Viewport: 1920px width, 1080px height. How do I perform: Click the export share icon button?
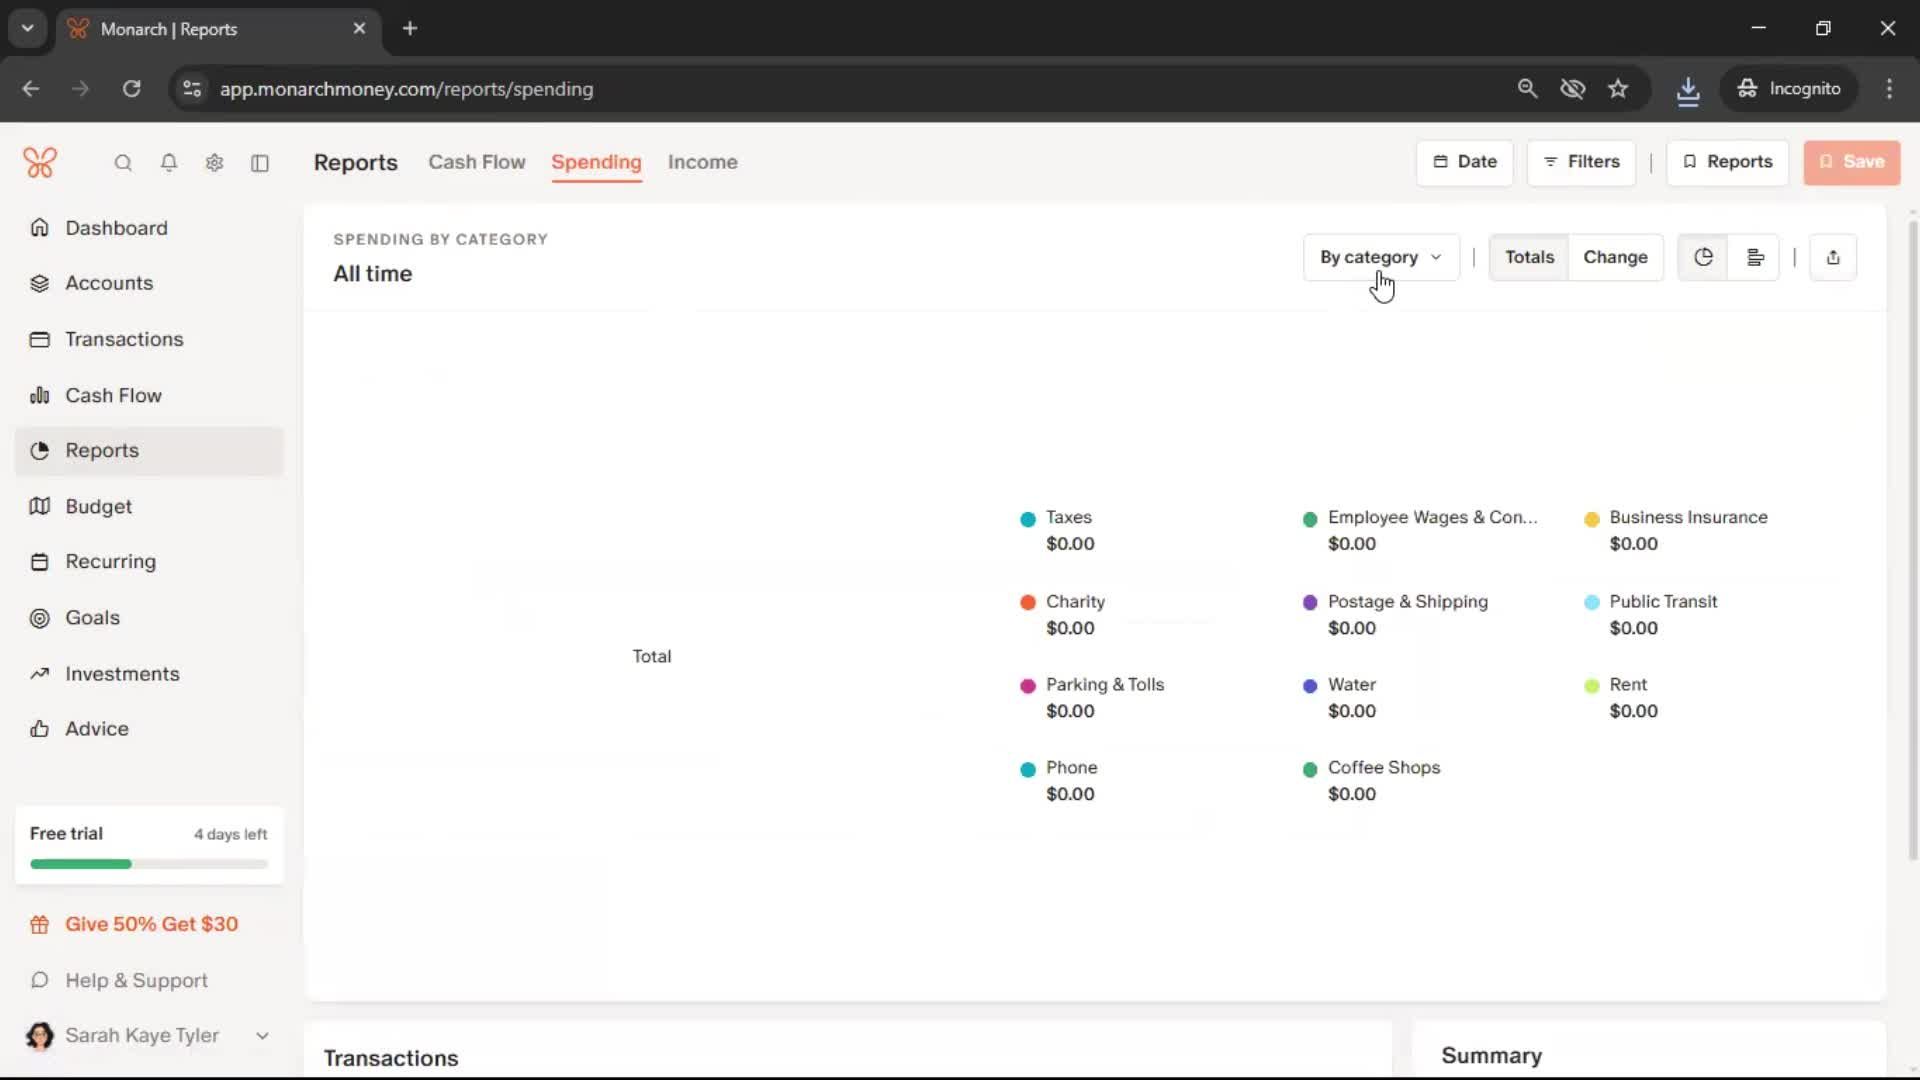[1833, 257]
